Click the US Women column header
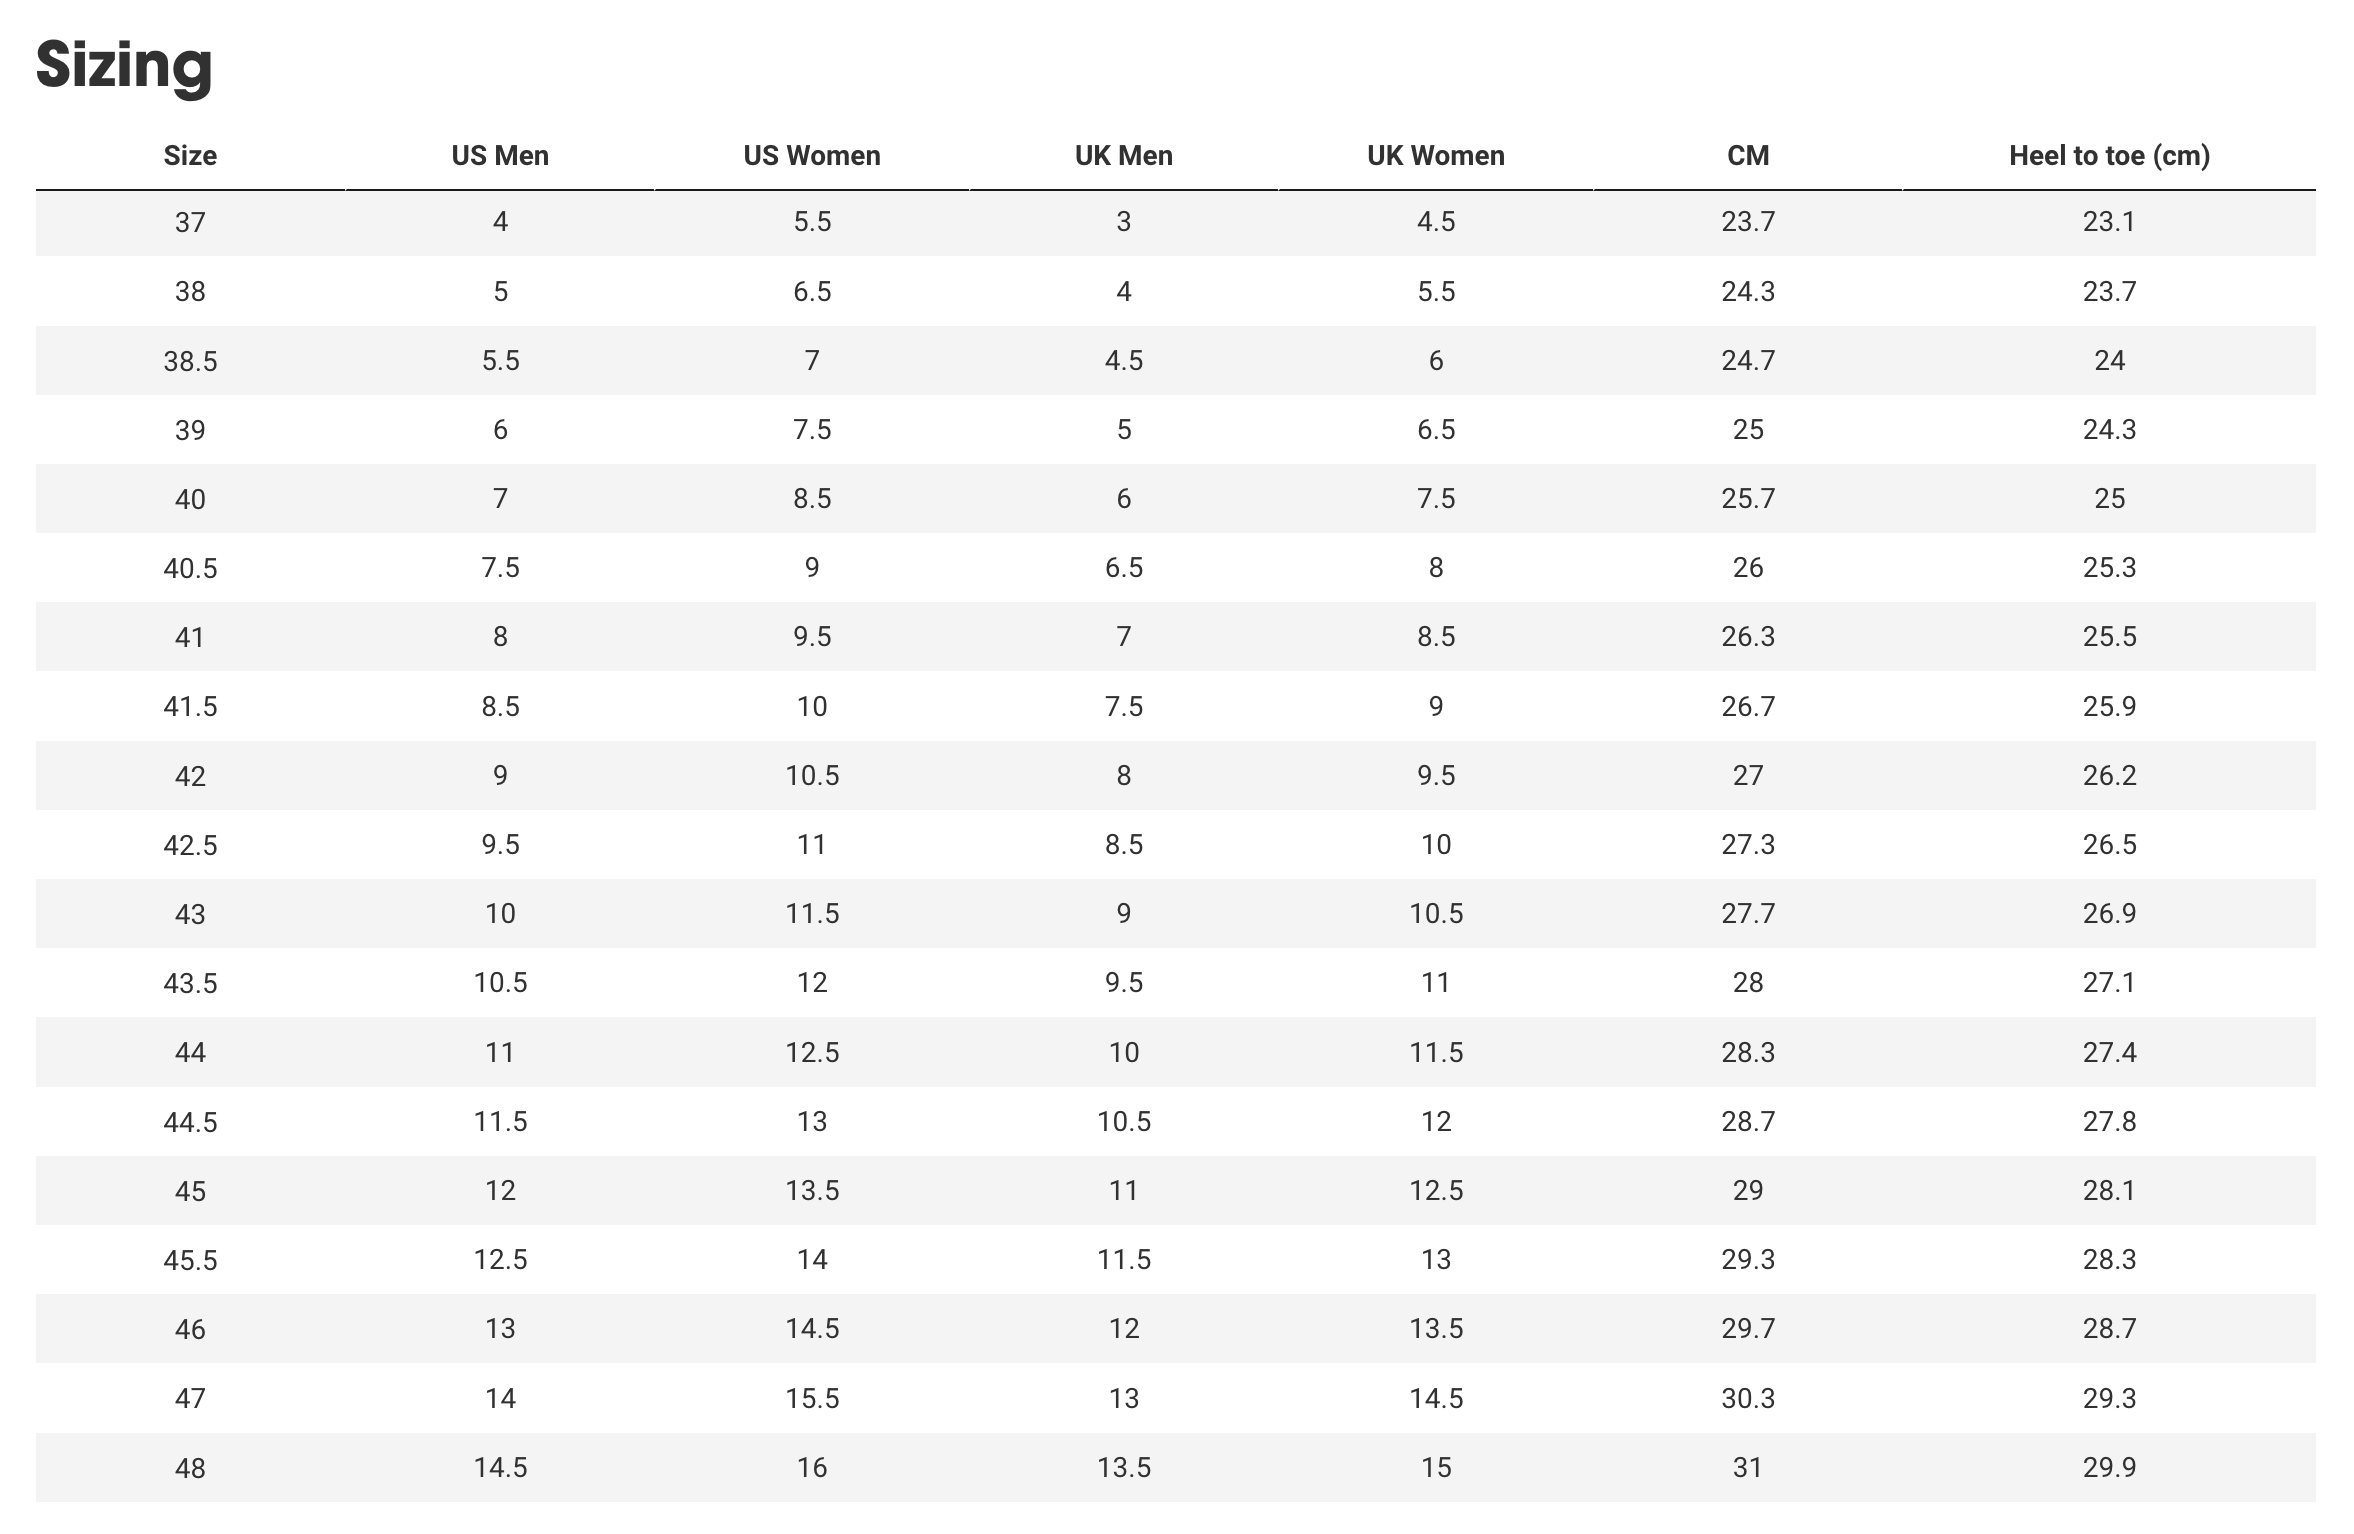Image resolution: width=2354 pixels, height=1534 pixels. [812, 156]
